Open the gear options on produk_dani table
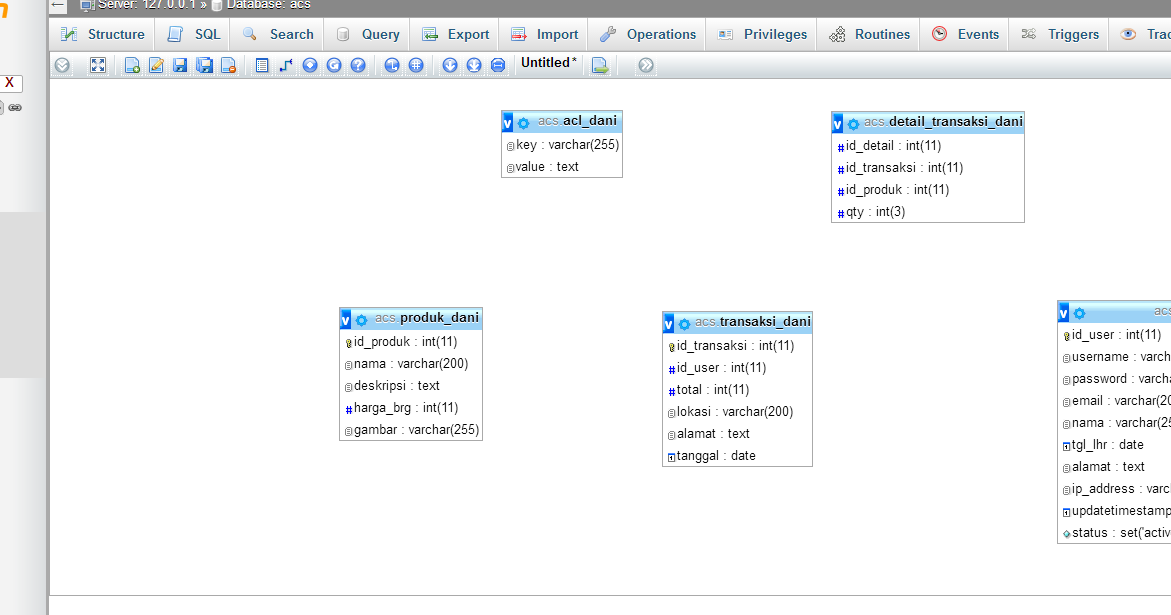 click(361, 318)
